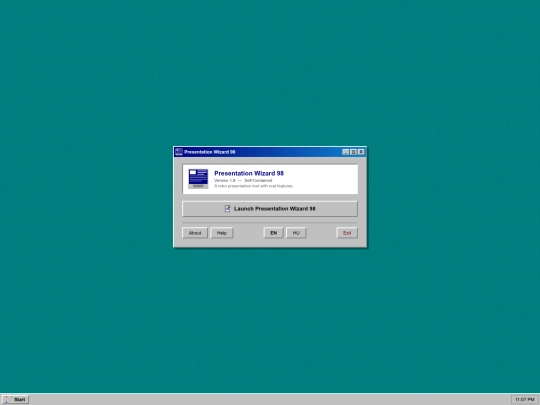This screenshot has height=405, width=540.
Task: Click the Version 1.8 Self-Contained text
Action: 243,180
